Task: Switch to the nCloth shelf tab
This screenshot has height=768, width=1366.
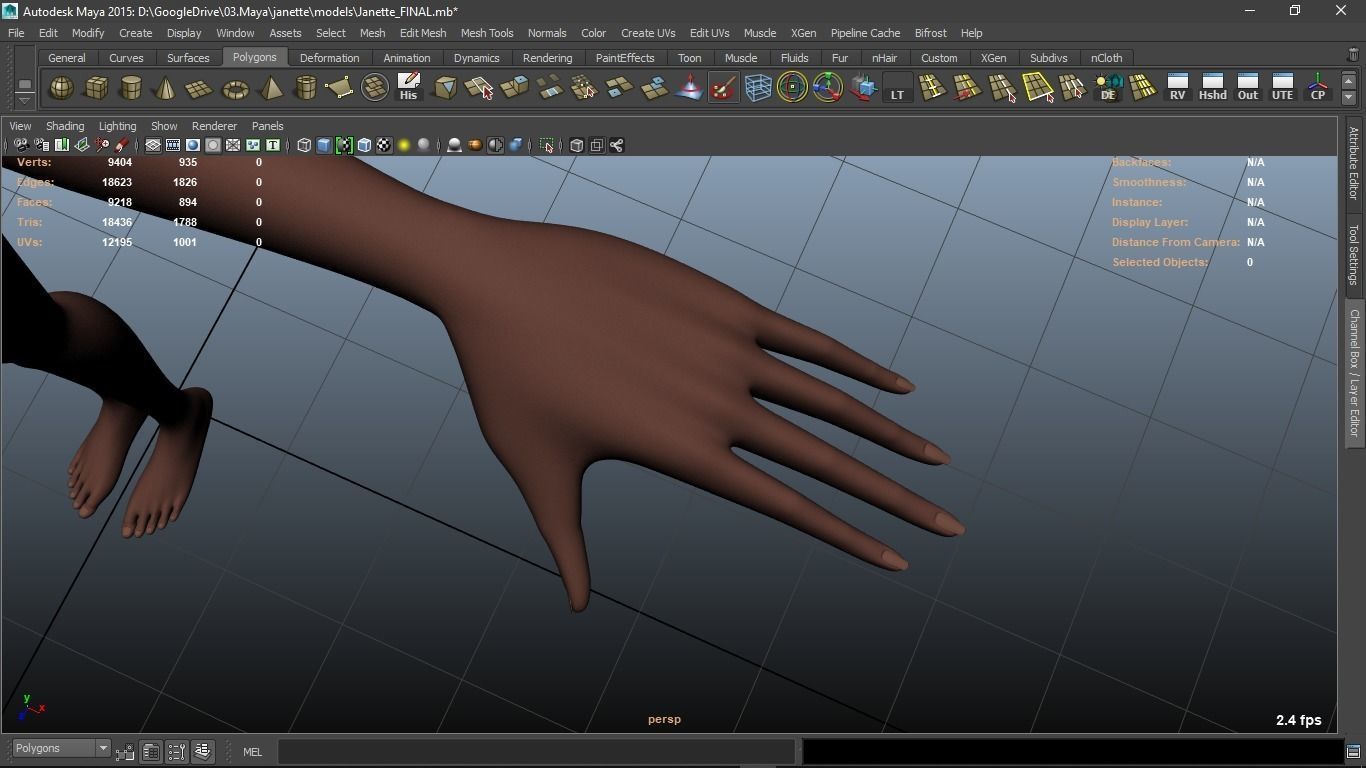Action: click(1106, 58)
